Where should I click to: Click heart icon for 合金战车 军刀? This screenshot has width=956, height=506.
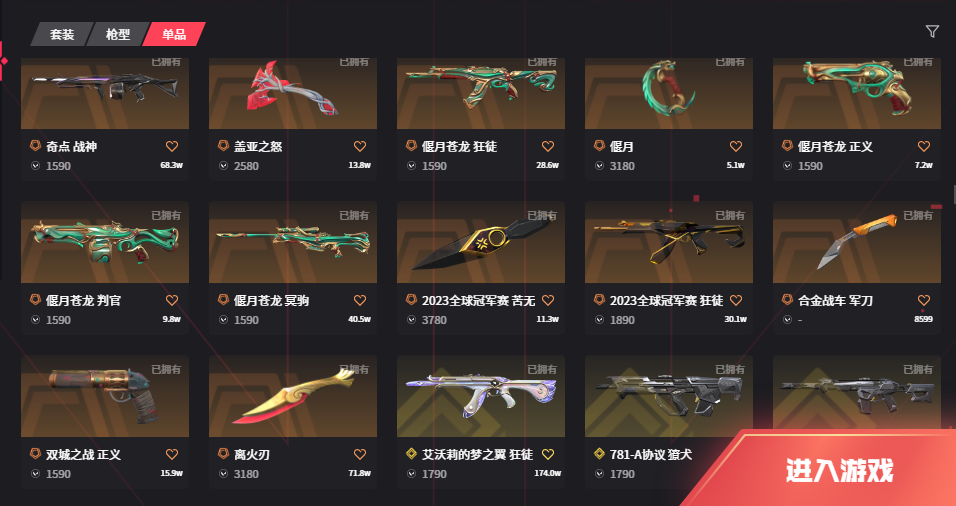924,300
